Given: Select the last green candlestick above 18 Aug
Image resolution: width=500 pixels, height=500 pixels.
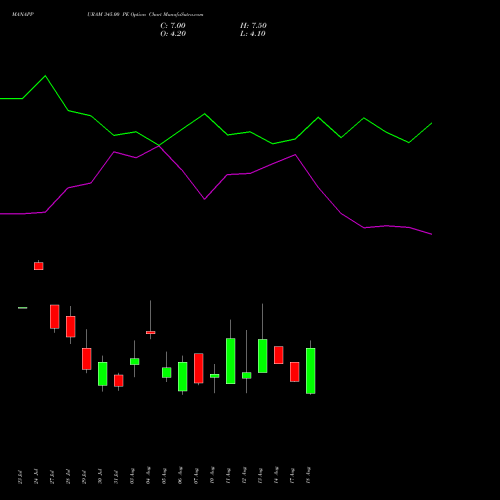Looking at the screenshot, I should pos(311,371).
